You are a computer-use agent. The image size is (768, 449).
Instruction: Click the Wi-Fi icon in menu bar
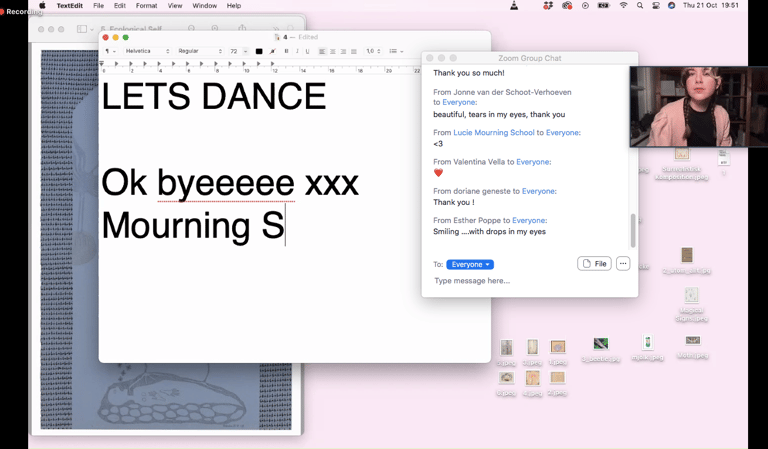[623, 6]
